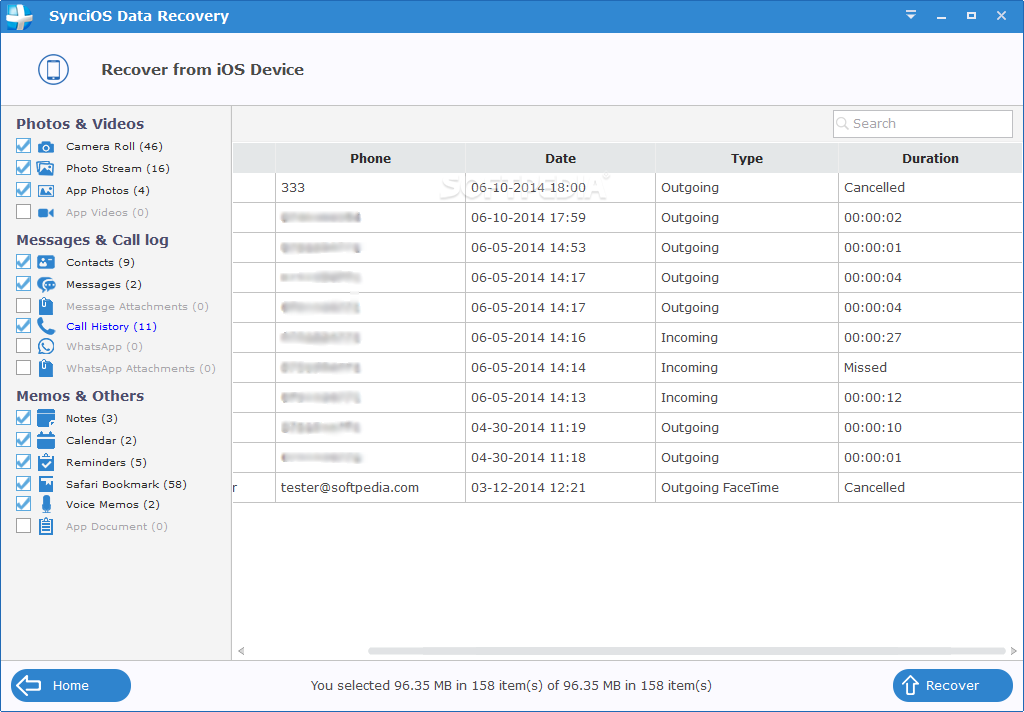The width and height of the screenshot is (1024, 712).
Task: Check the App Videos checkbox
Action: click(24, 212)
